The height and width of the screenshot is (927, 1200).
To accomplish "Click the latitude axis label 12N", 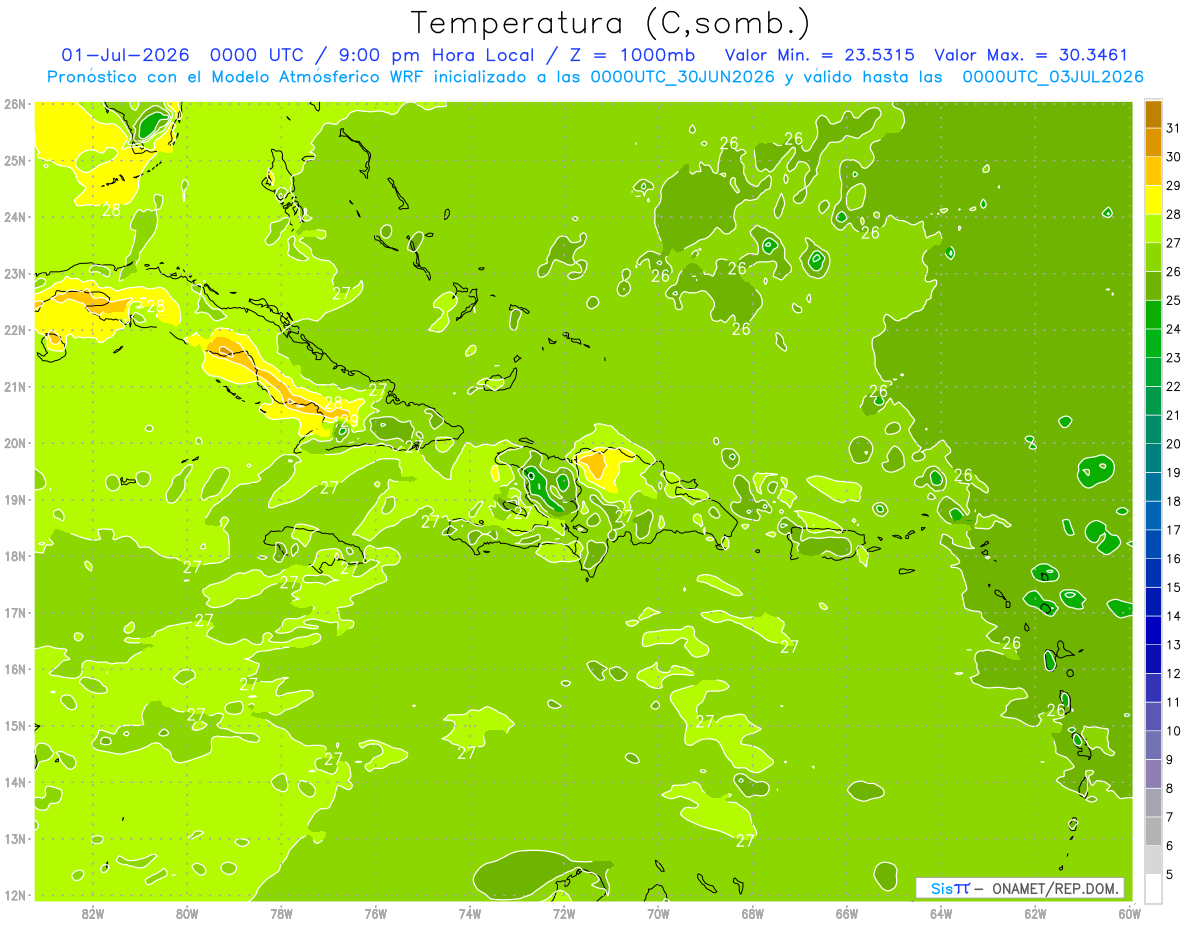I will [15, 895].
